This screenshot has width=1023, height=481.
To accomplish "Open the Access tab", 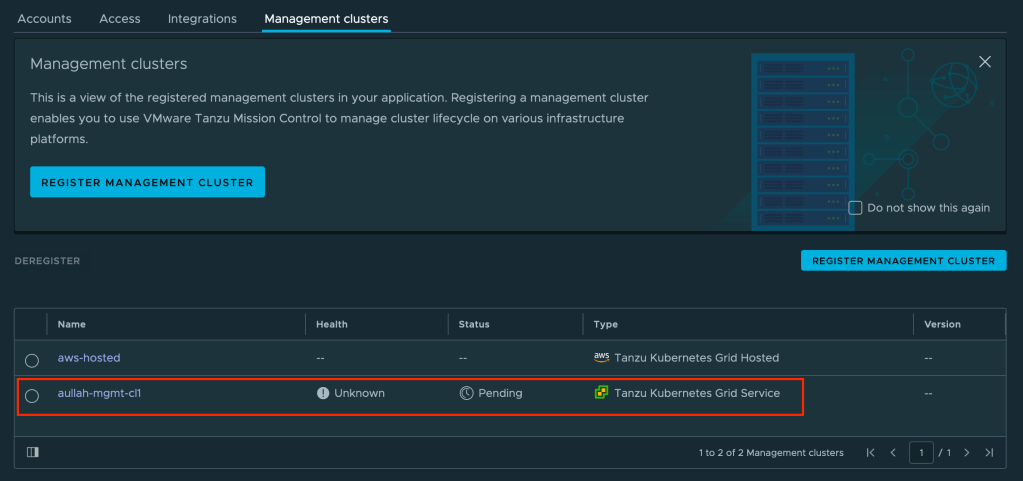I will pos(120,19).
